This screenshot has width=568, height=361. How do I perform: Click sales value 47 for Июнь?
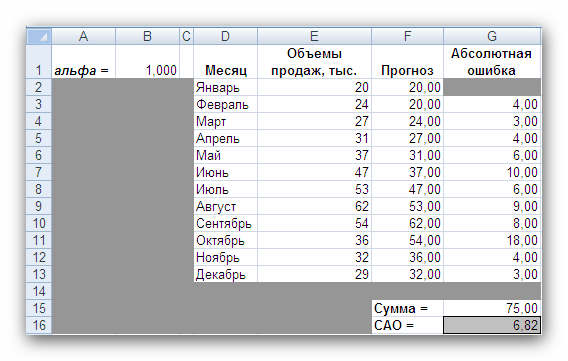(314, 172)
